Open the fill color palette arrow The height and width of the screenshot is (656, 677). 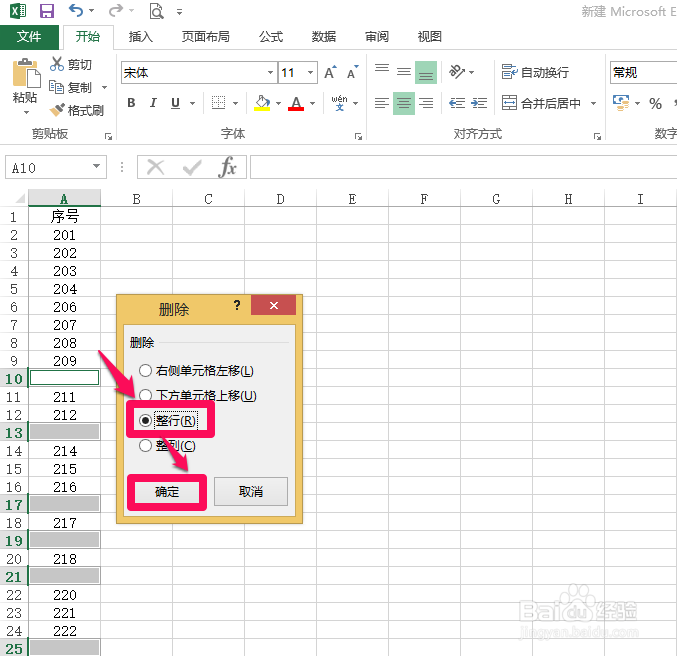pyautogui.click(x=278, y=103)
